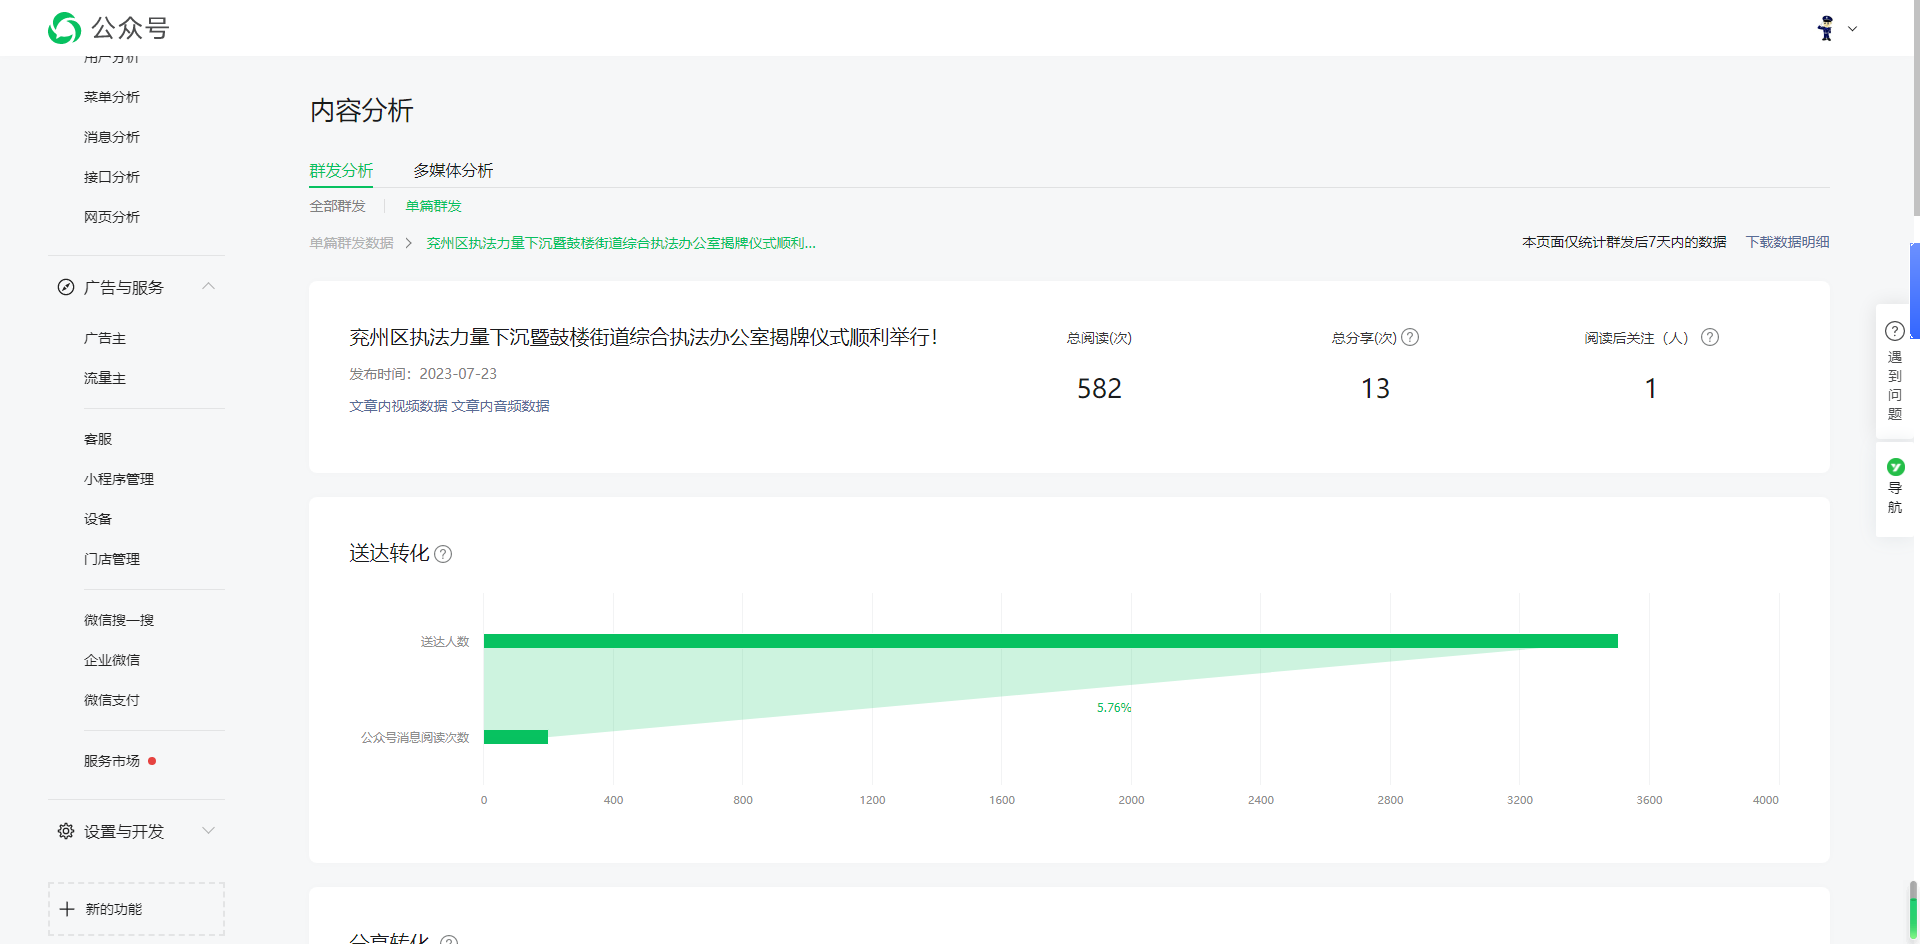1920x944 pixels.
Task: Go back to 单篇群发数据 breadcrumb
Action: pos(351,243)
